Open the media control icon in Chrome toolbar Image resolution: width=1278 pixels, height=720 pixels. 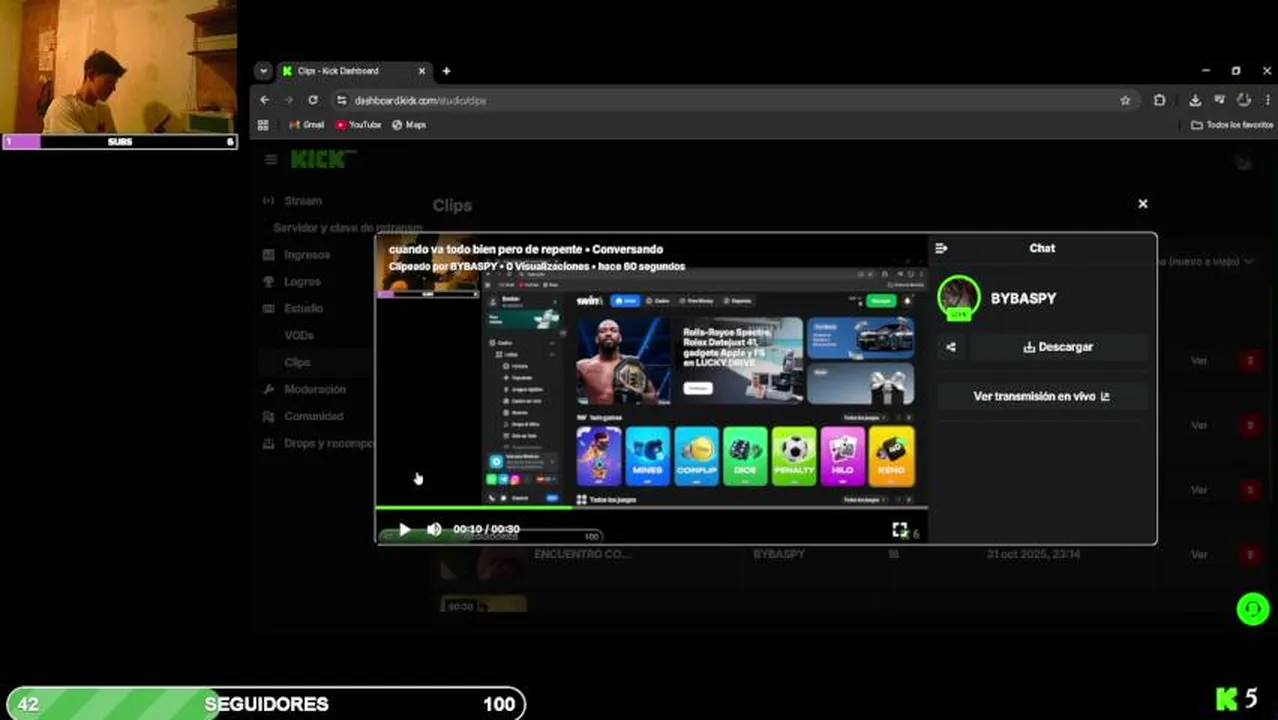[x=1219, y=100]
